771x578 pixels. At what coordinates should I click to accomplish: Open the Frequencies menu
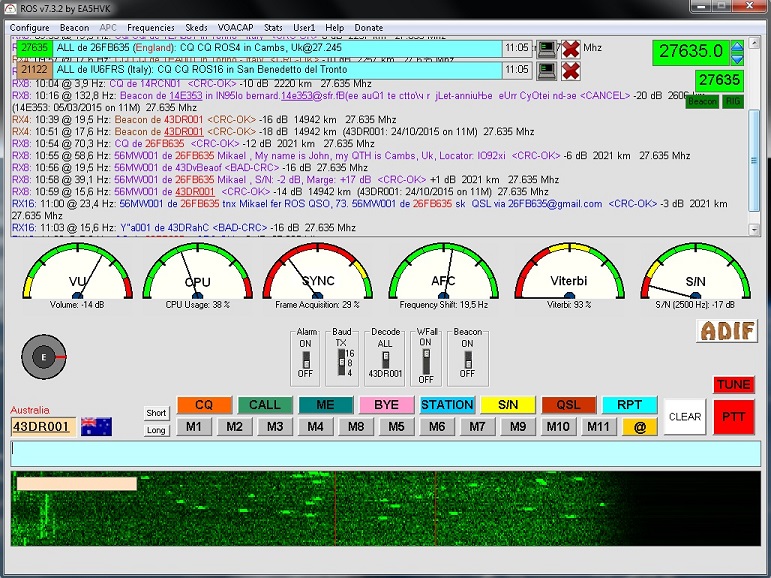150,28
